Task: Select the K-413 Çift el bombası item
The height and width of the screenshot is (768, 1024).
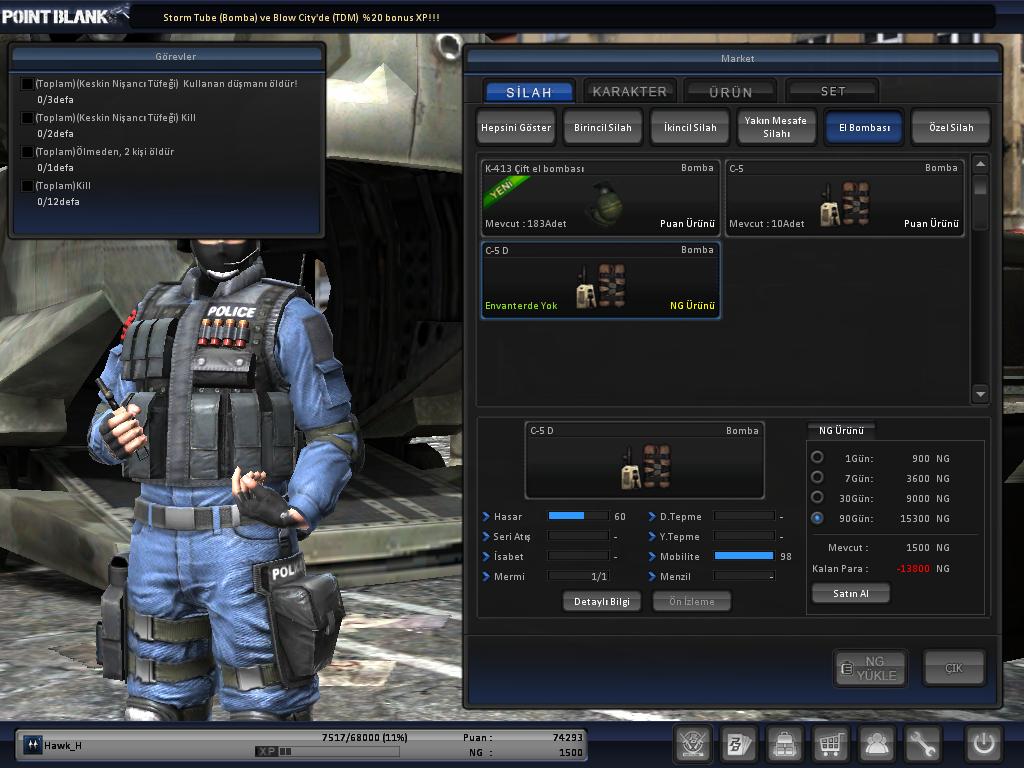Action: tap(600, 197)
